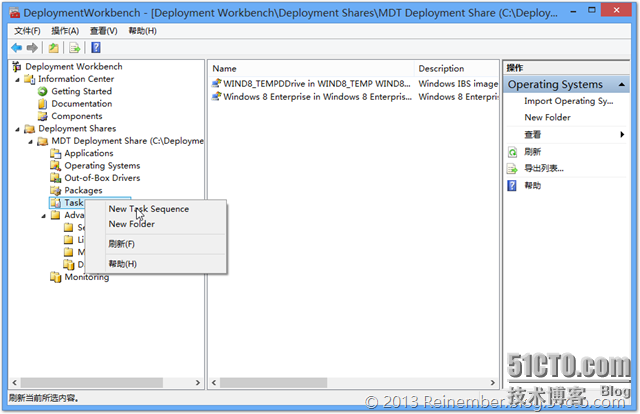Click the tree pane horizontal scrollbar thumb

(x=92, y=383)
